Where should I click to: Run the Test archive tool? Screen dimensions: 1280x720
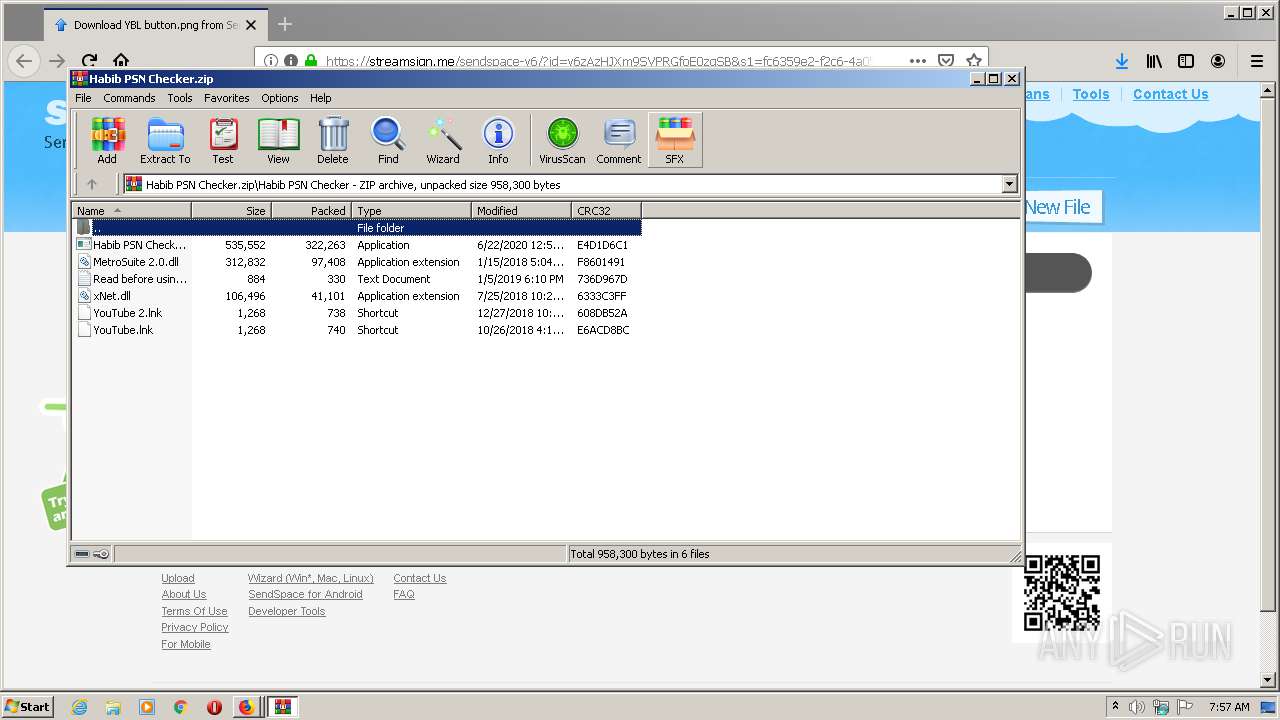pos(223,140)
